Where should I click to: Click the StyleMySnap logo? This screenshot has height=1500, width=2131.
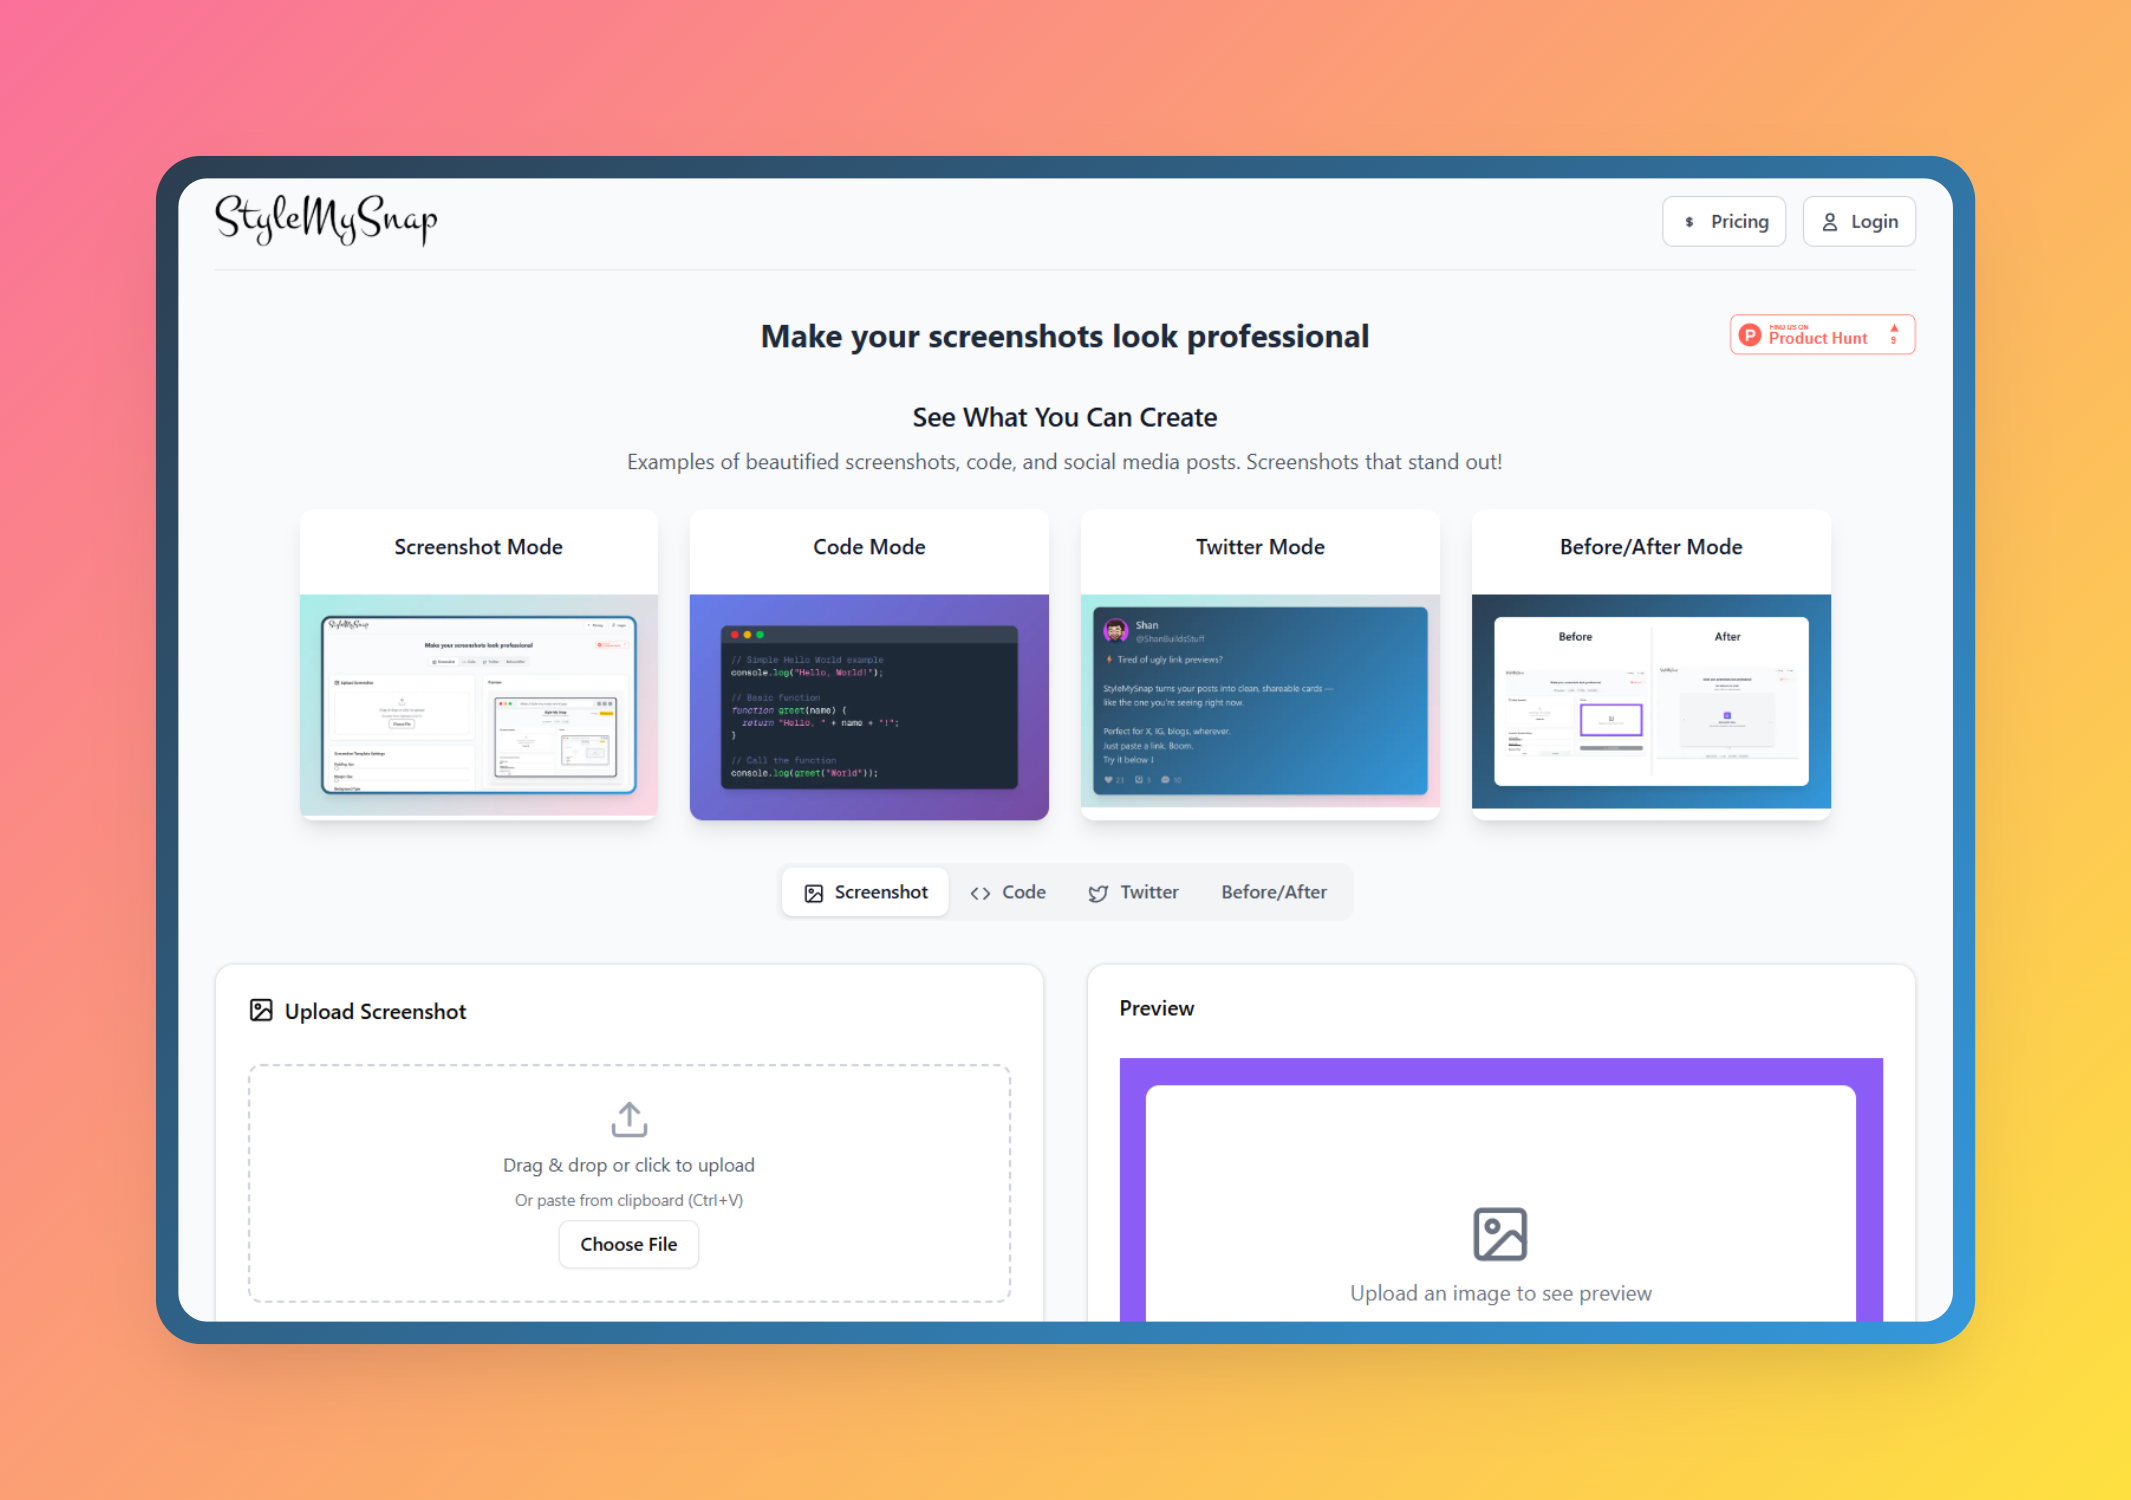click(x=326, y=219)
